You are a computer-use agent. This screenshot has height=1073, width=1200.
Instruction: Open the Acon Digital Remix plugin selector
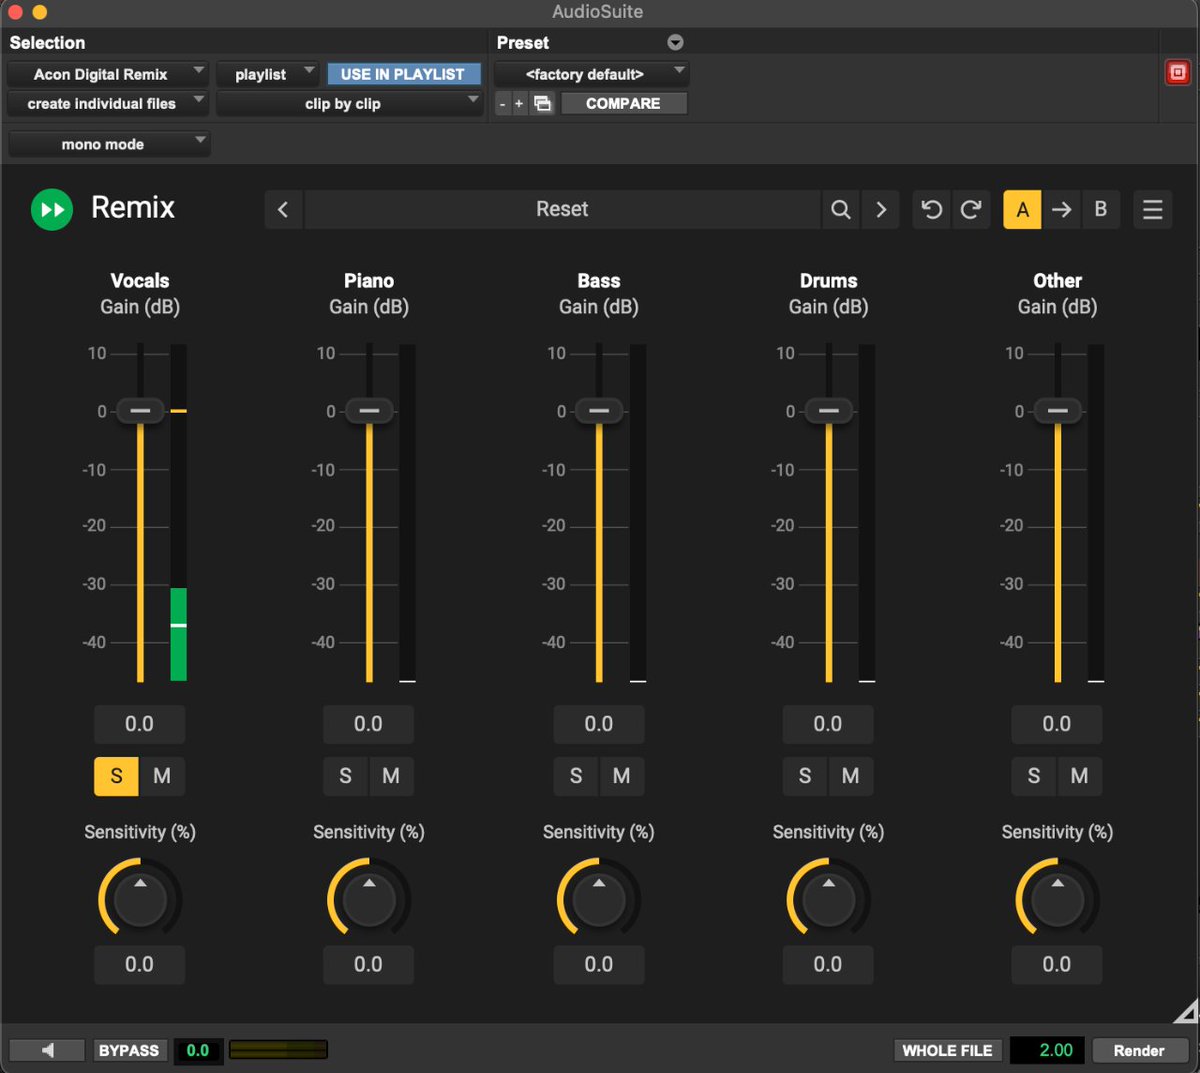[107, 74]
